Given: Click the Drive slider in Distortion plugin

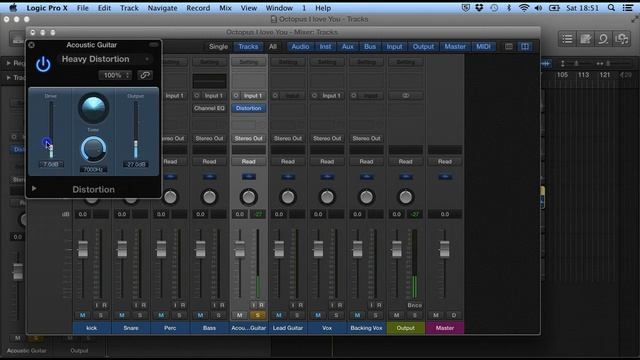Looking at the screenshot, I should [51, 130].
